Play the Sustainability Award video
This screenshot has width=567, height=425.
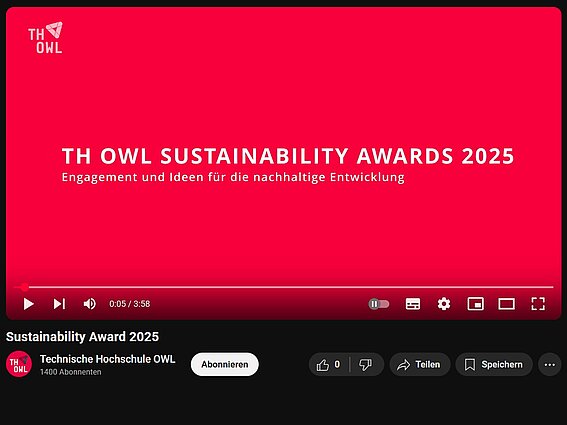29,304
